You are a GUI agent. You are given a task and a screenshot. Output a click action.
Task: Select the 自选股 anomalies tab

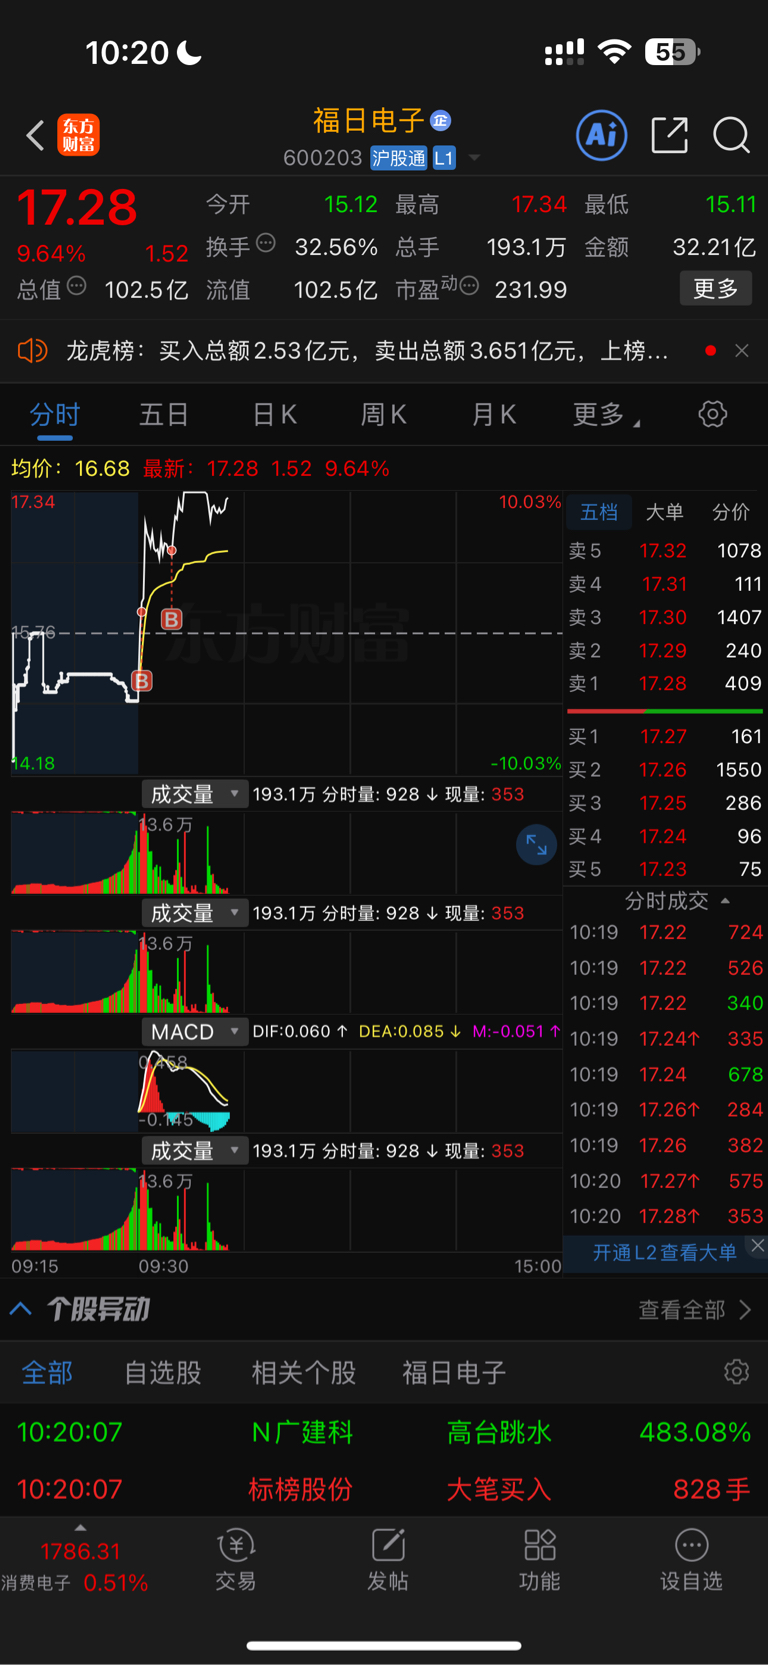[163, 1373]
